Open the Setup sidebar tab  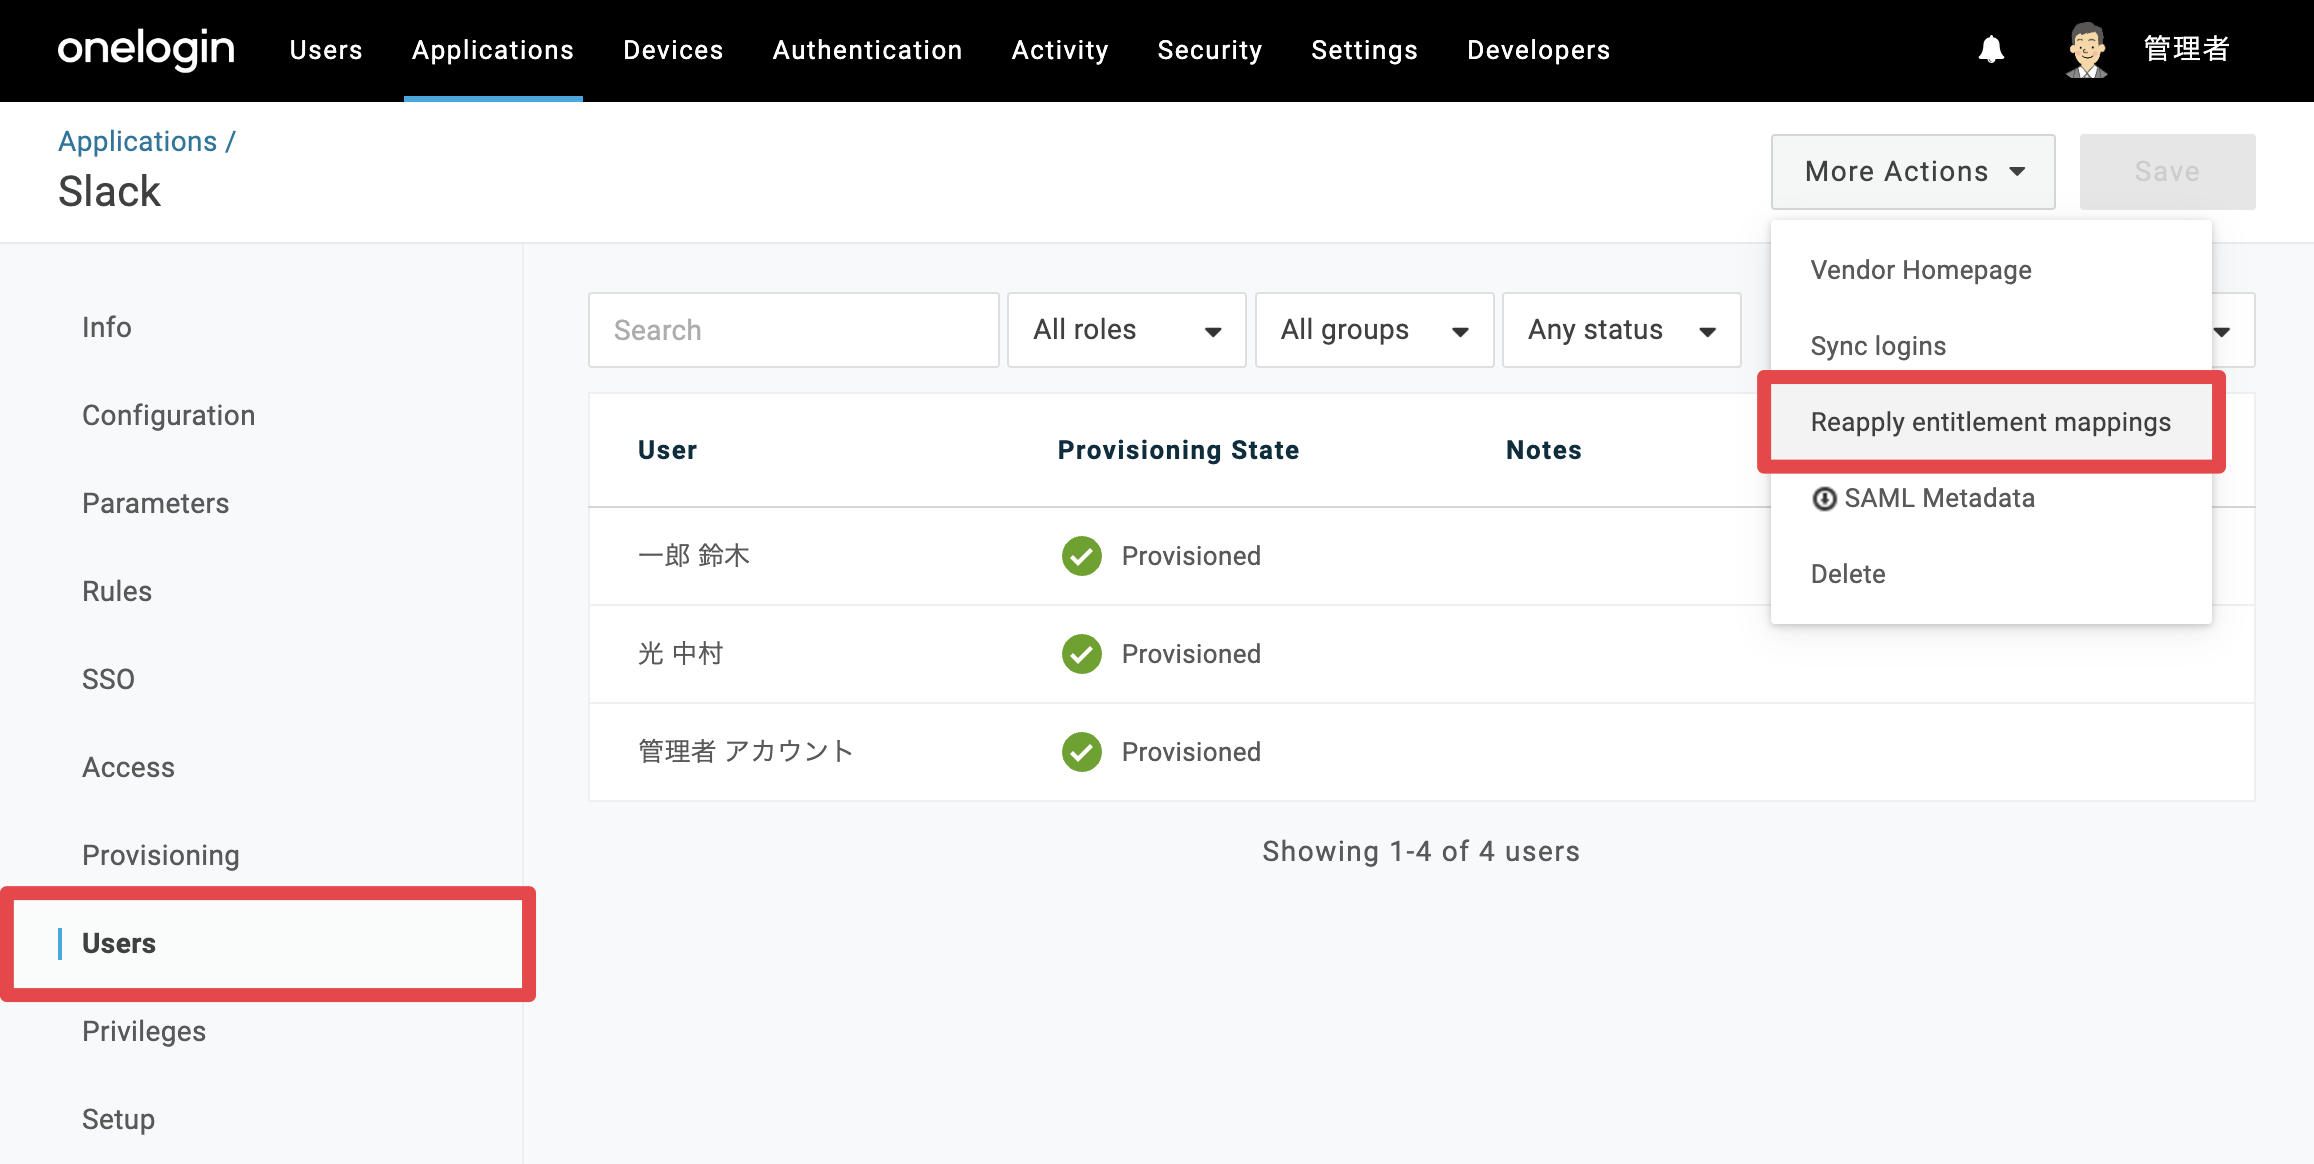click(118, 1120)
